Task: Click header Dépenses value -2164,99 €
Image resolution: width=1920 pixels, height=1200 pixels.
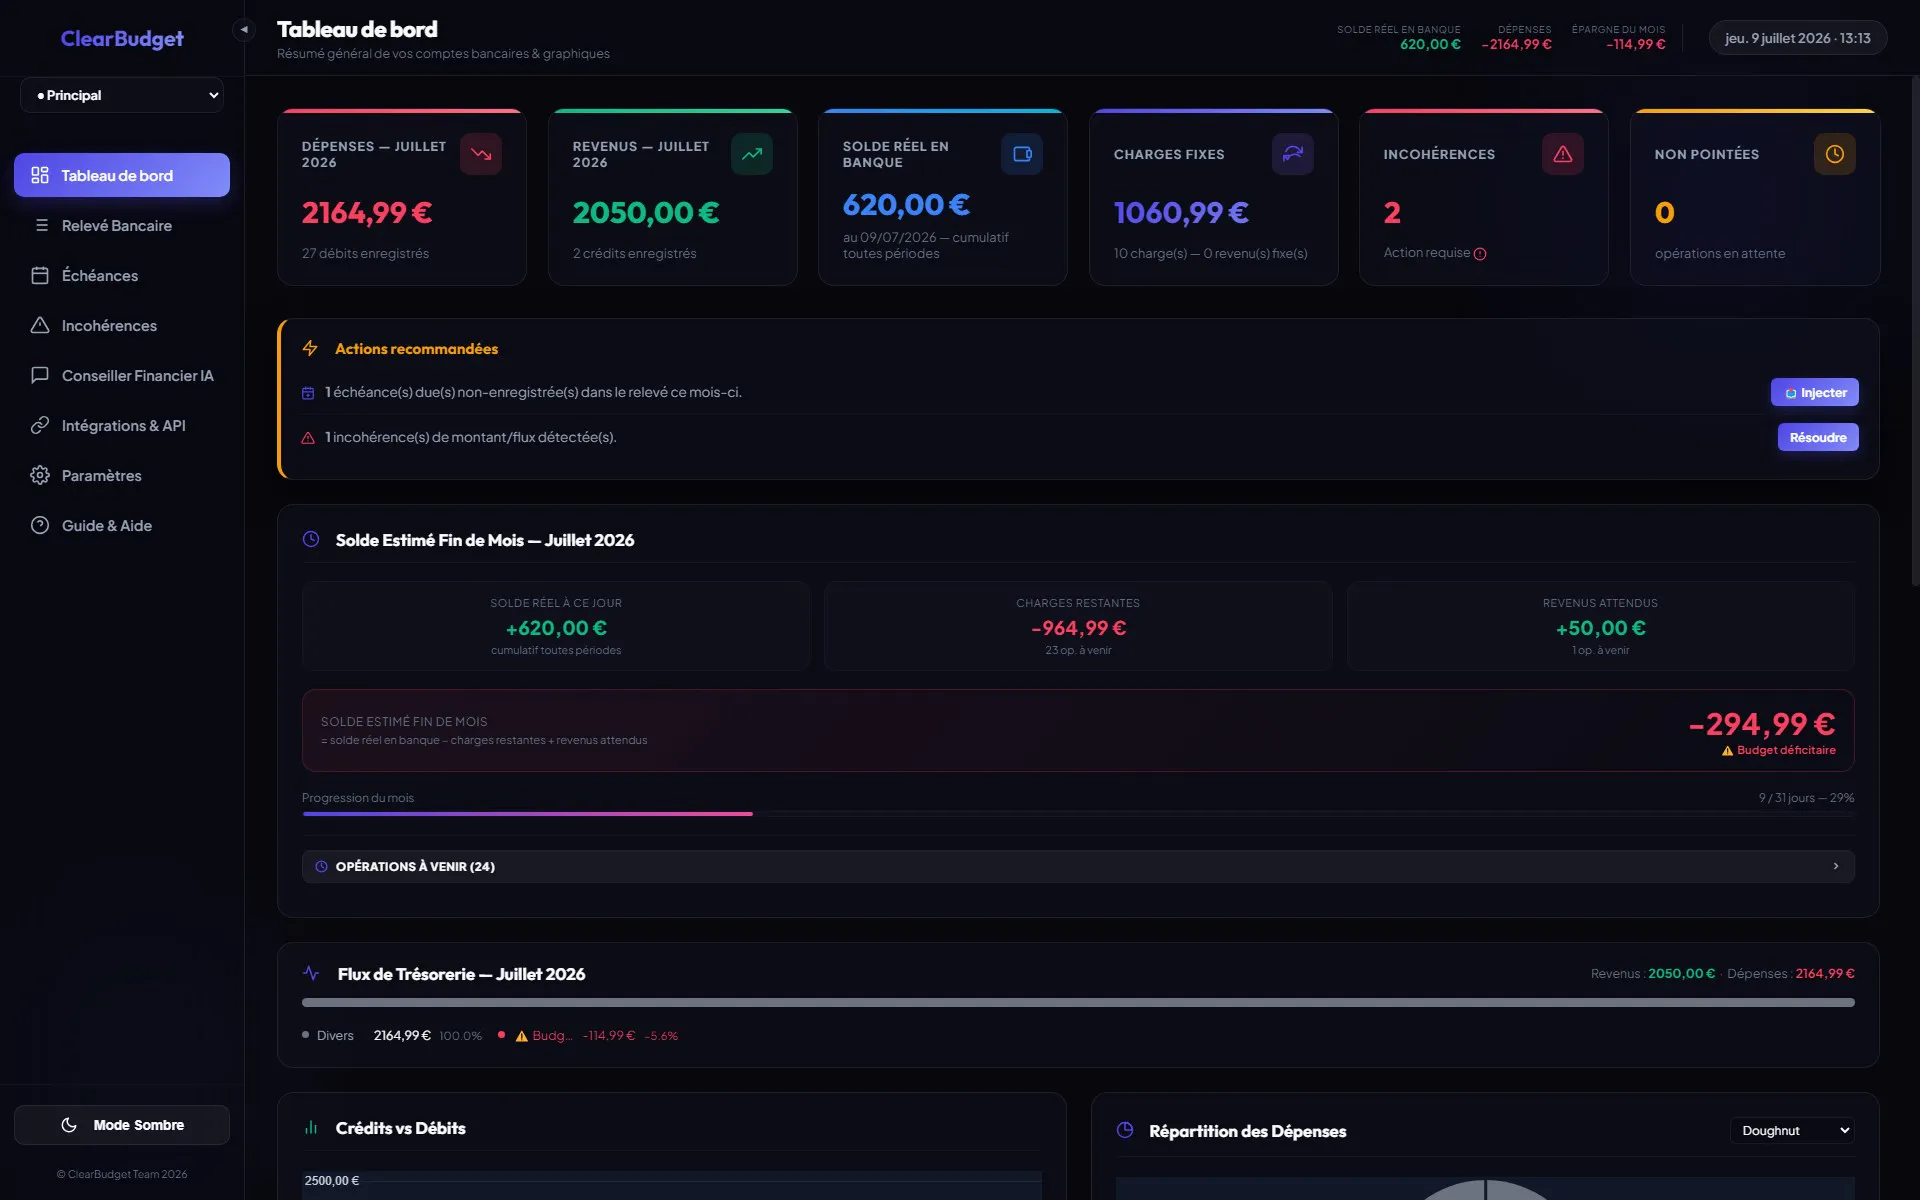Action: click(1517, 44)
